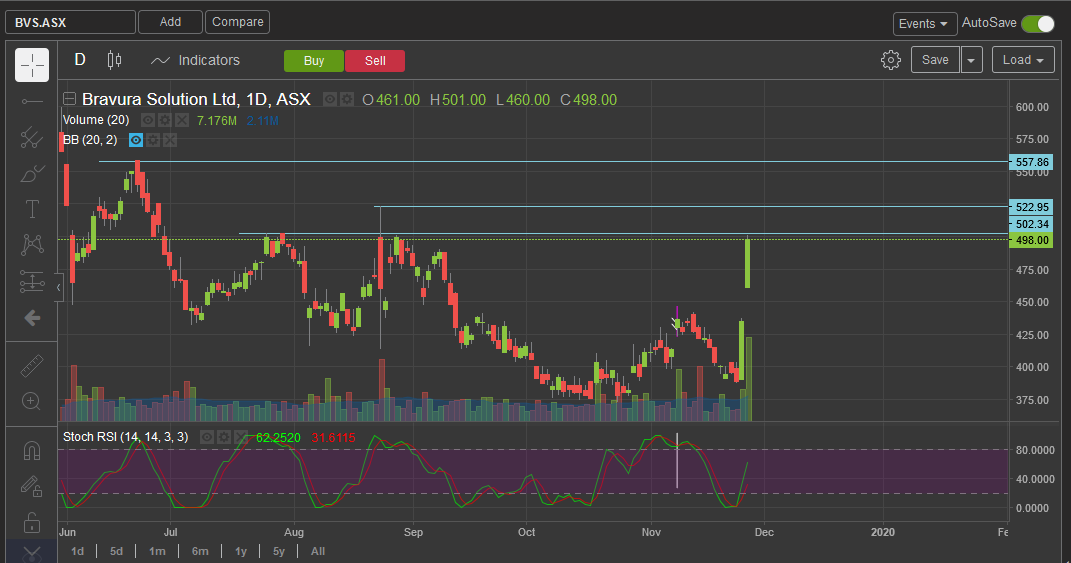Click the left arrow back icon
Screen dimensions: 1071x563
[x=32, y=318]
